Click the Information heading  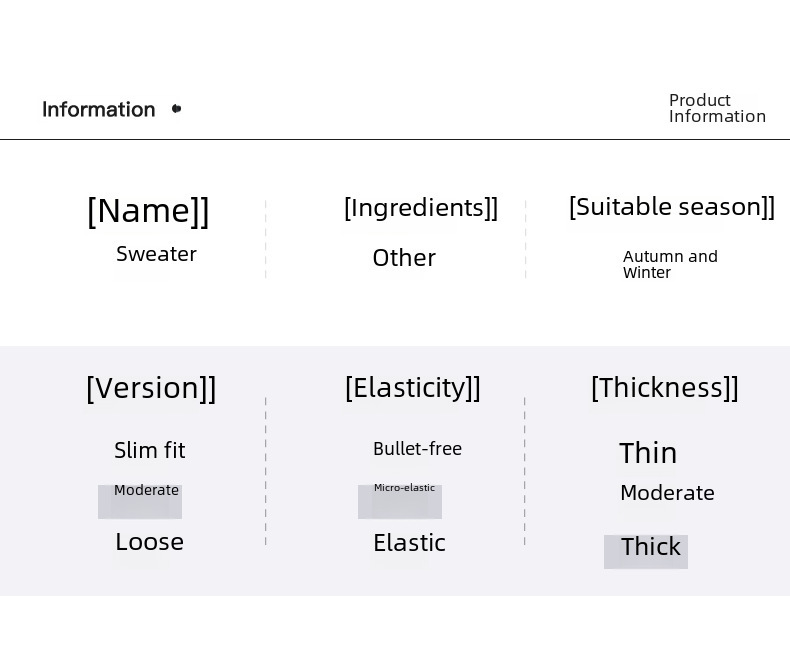pyautogui.click(x=99, y=109)
